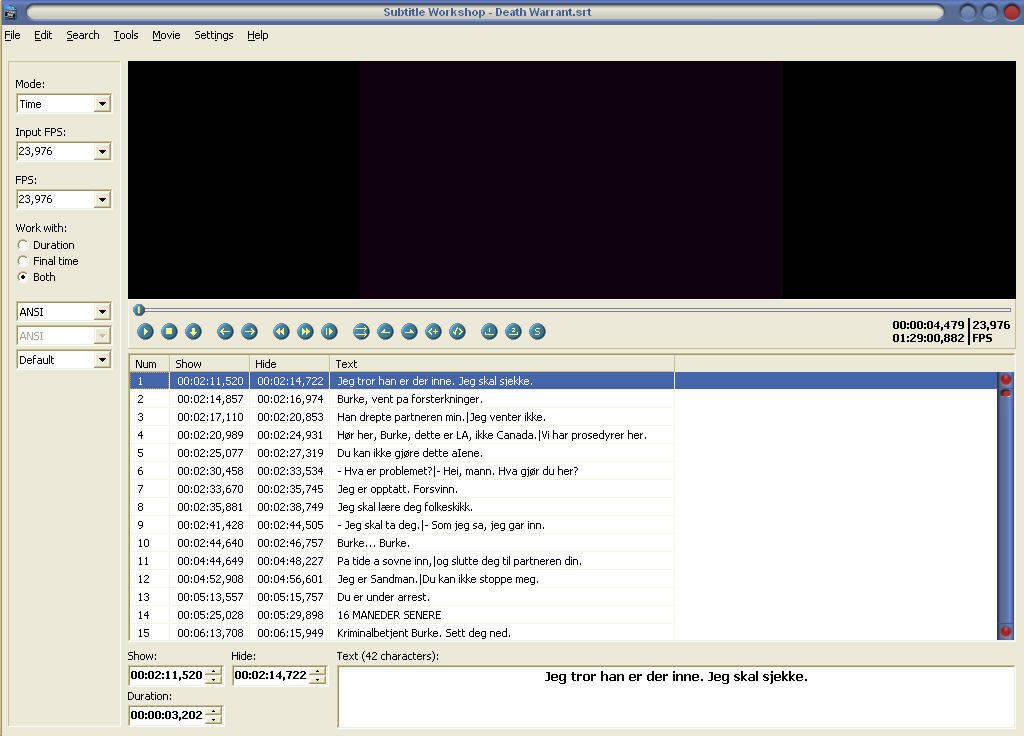This screenshot has width=1024, height=736.
Task: Click the down-arrow scroll list icon
Action: (x=194, y=331)
